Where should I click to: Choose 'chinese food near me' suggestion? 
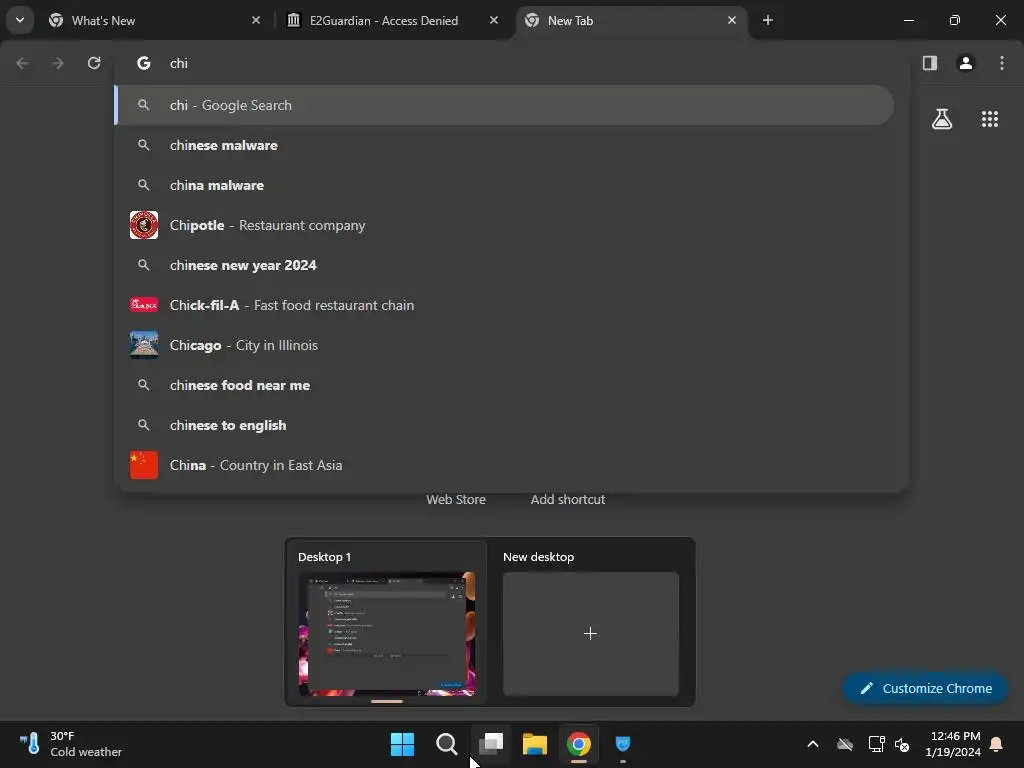[504, 385]
